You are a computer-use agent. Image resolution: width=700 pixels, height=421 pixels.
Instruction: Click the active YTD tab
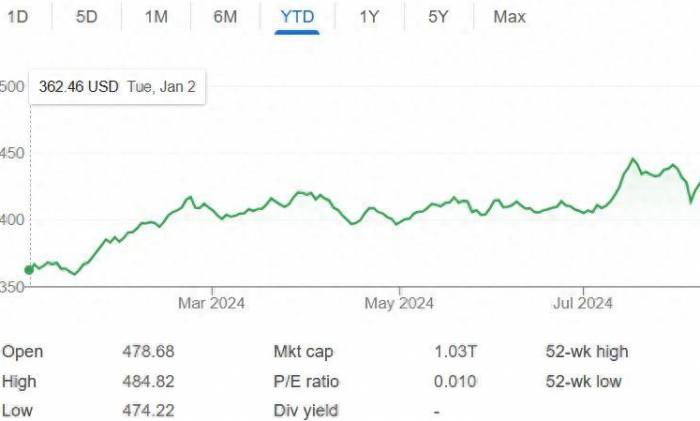tap(297, 17)
